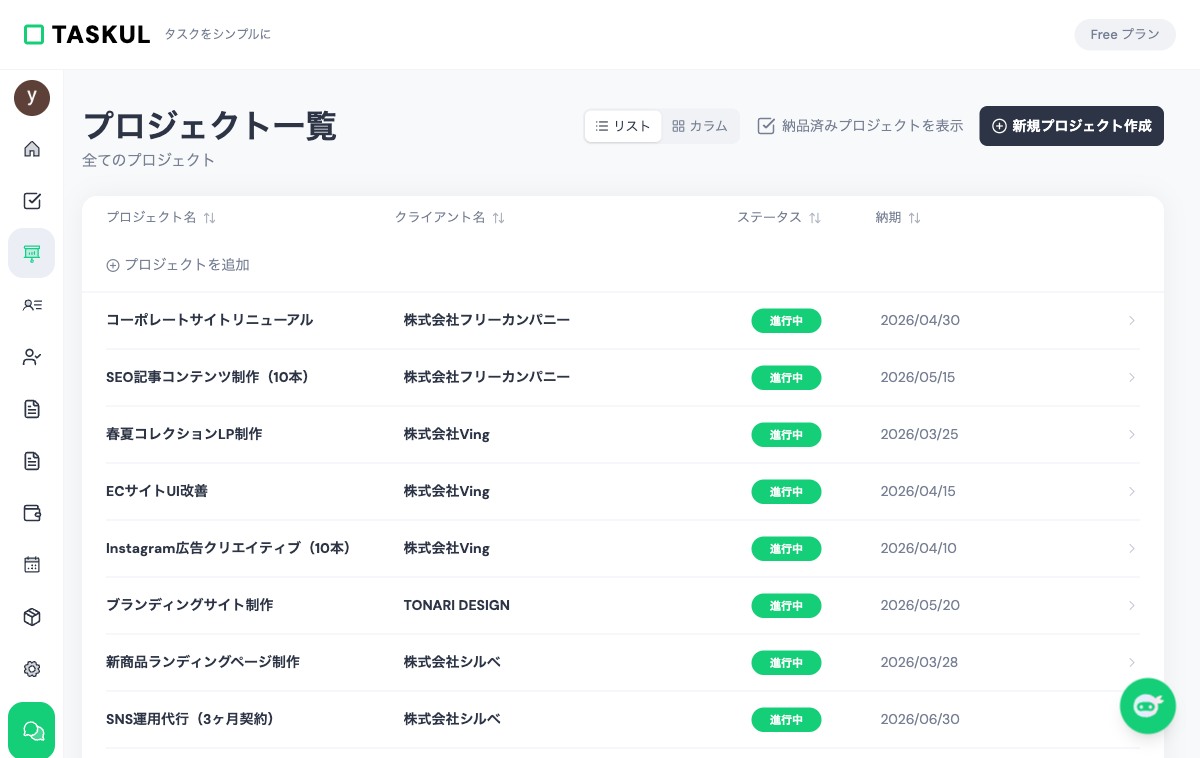Click プロジェクトを追加 link
Viewport: 1200px width, 758px height.
click(178, 265)
